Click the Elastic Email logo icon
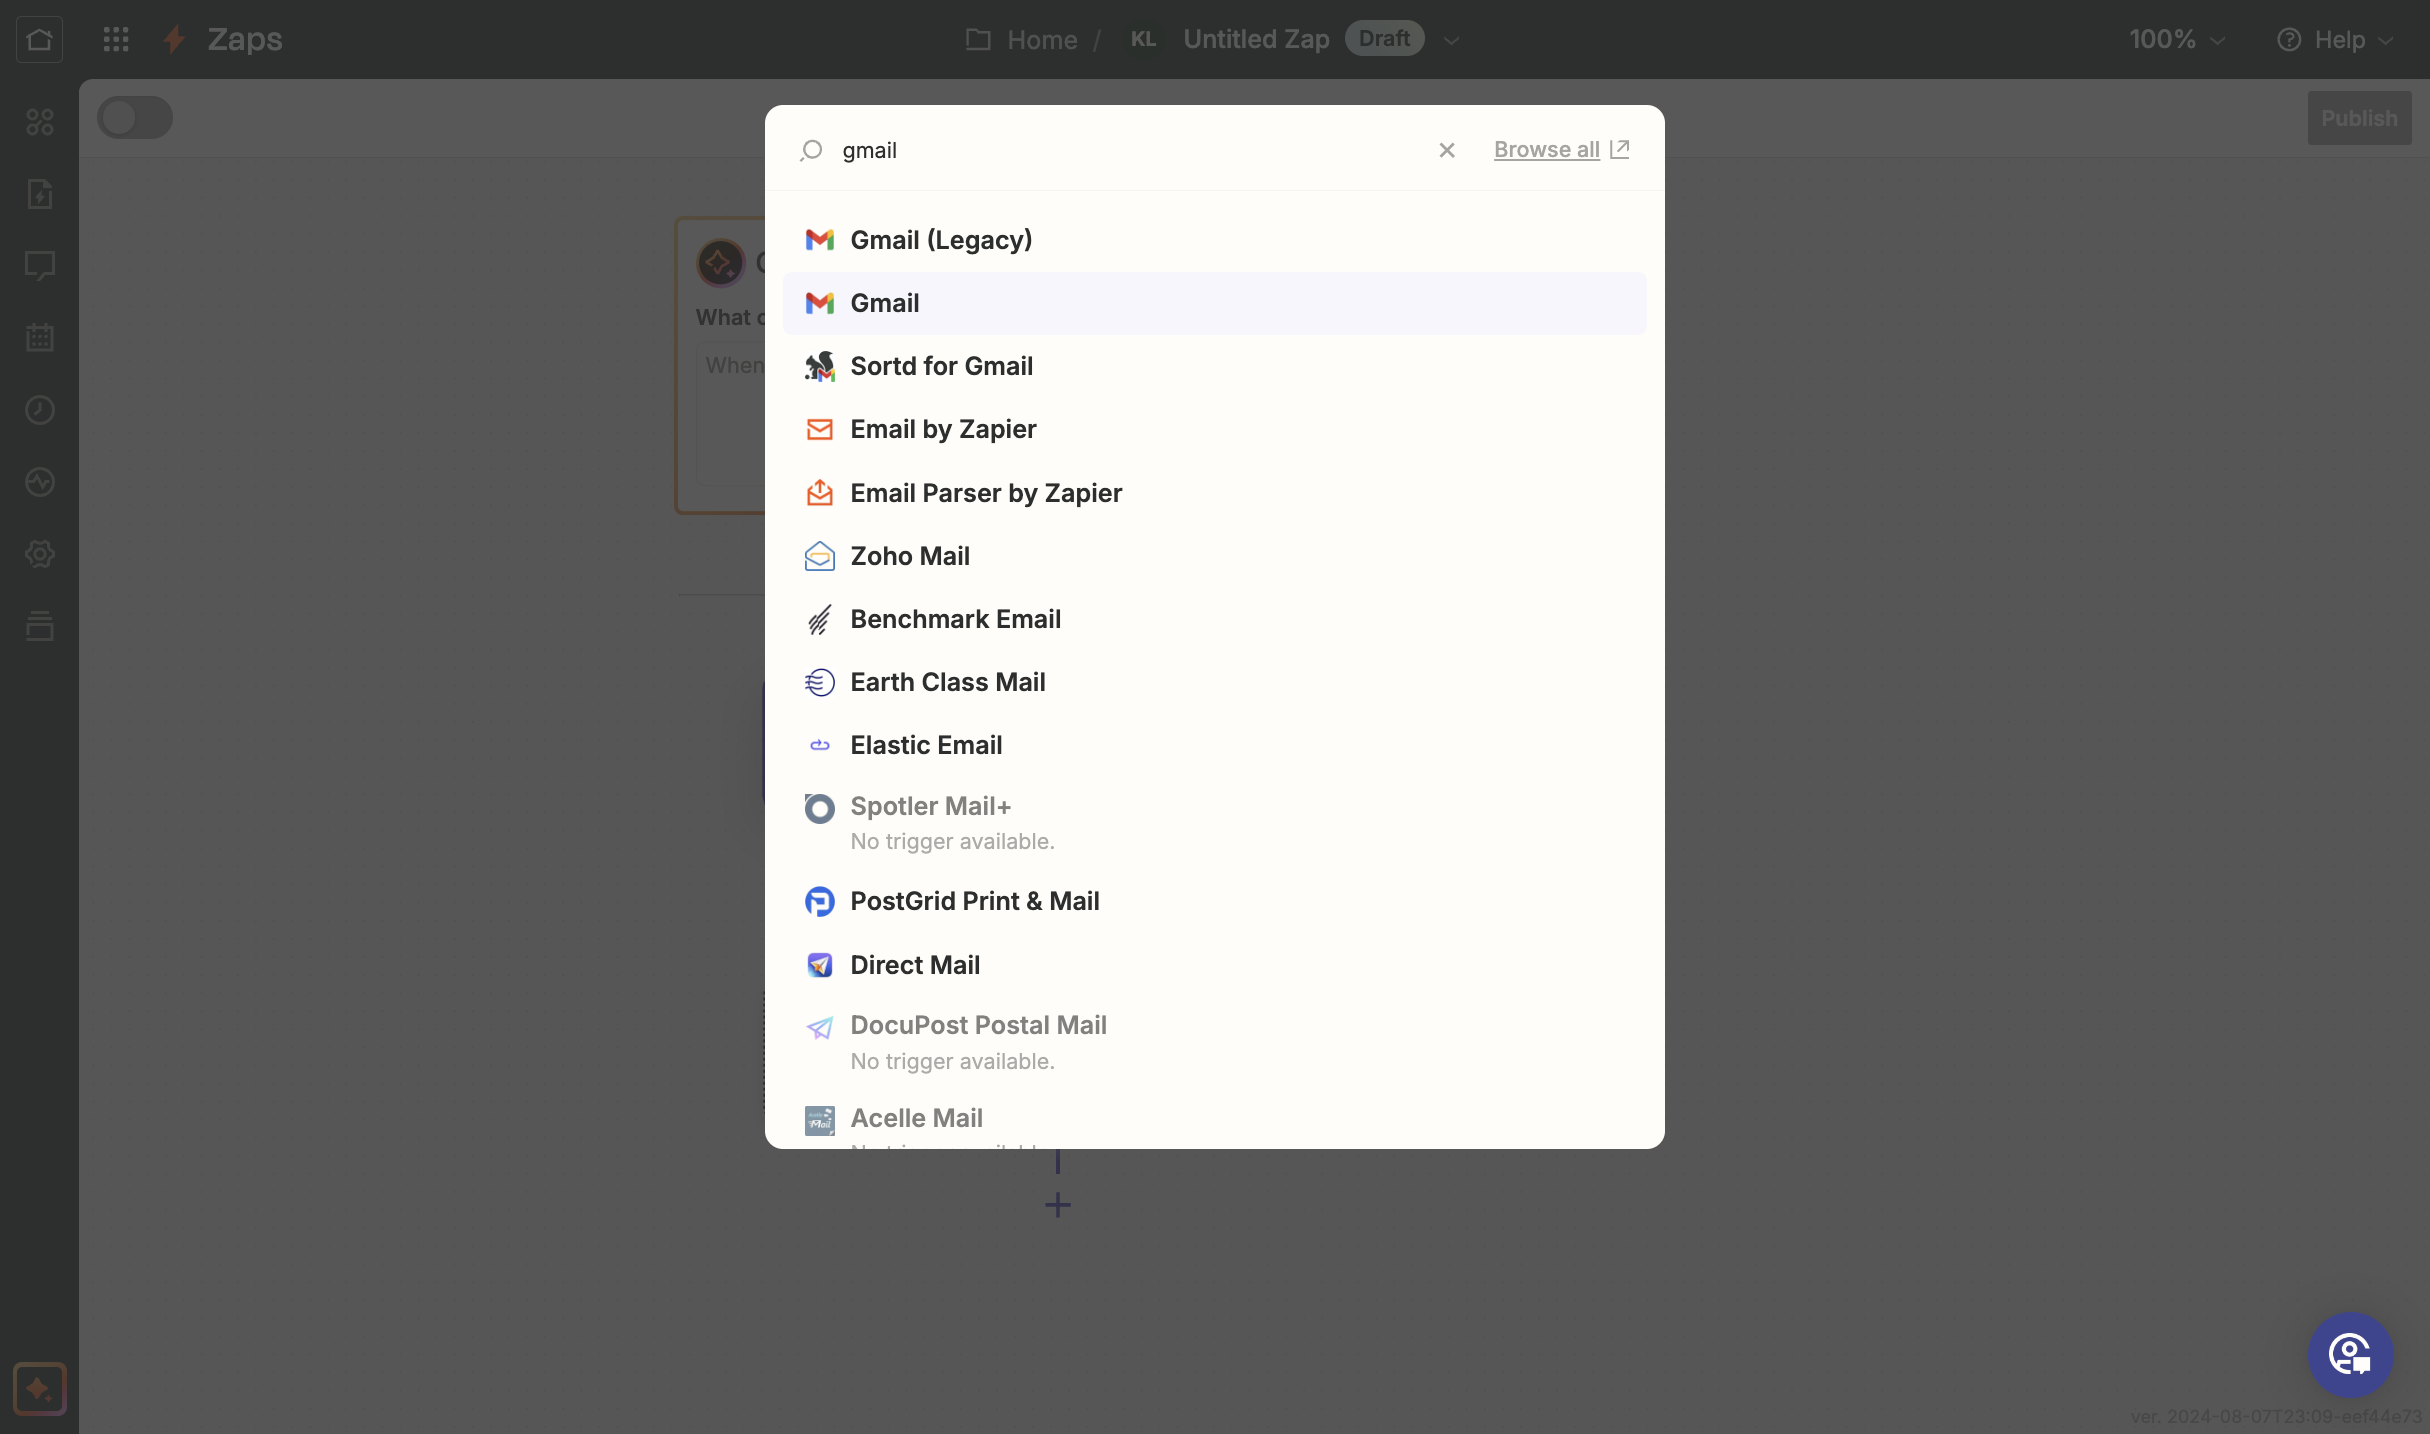This screenshot has width=2430, height=1434. point(819,745)
